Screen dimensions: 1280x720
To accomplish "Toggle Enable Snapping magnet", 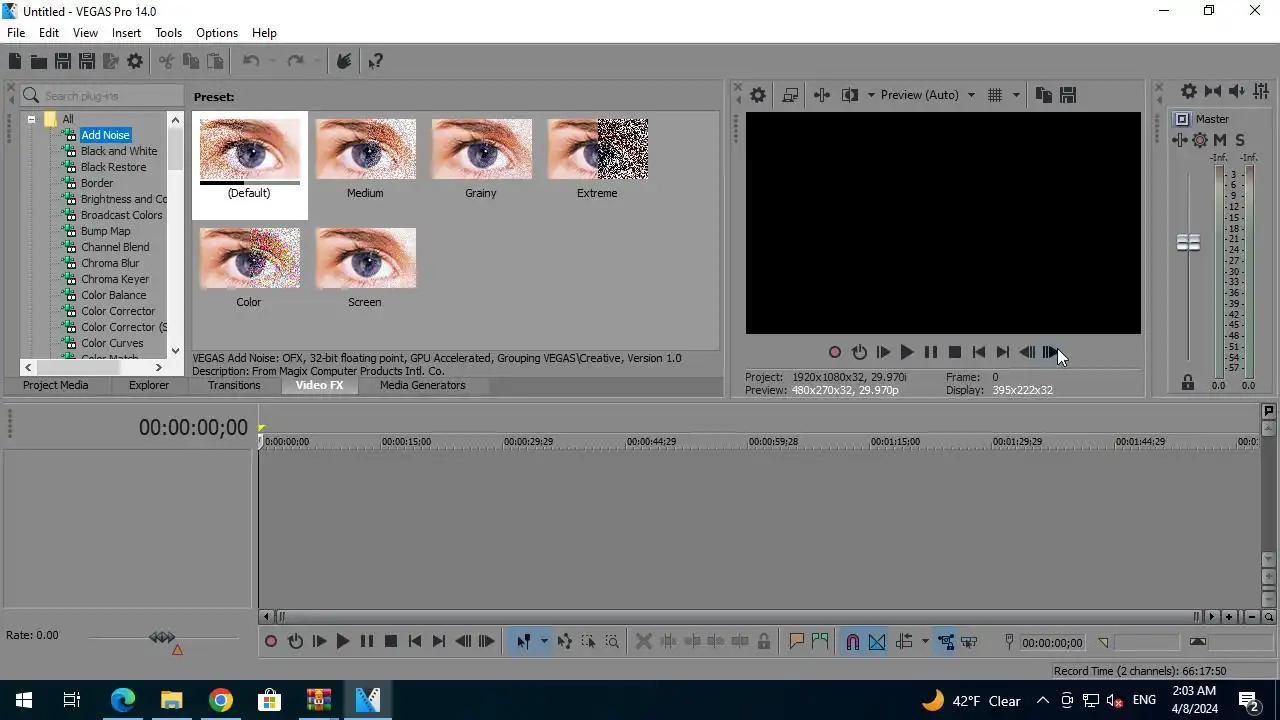I will tap(853, 642).
